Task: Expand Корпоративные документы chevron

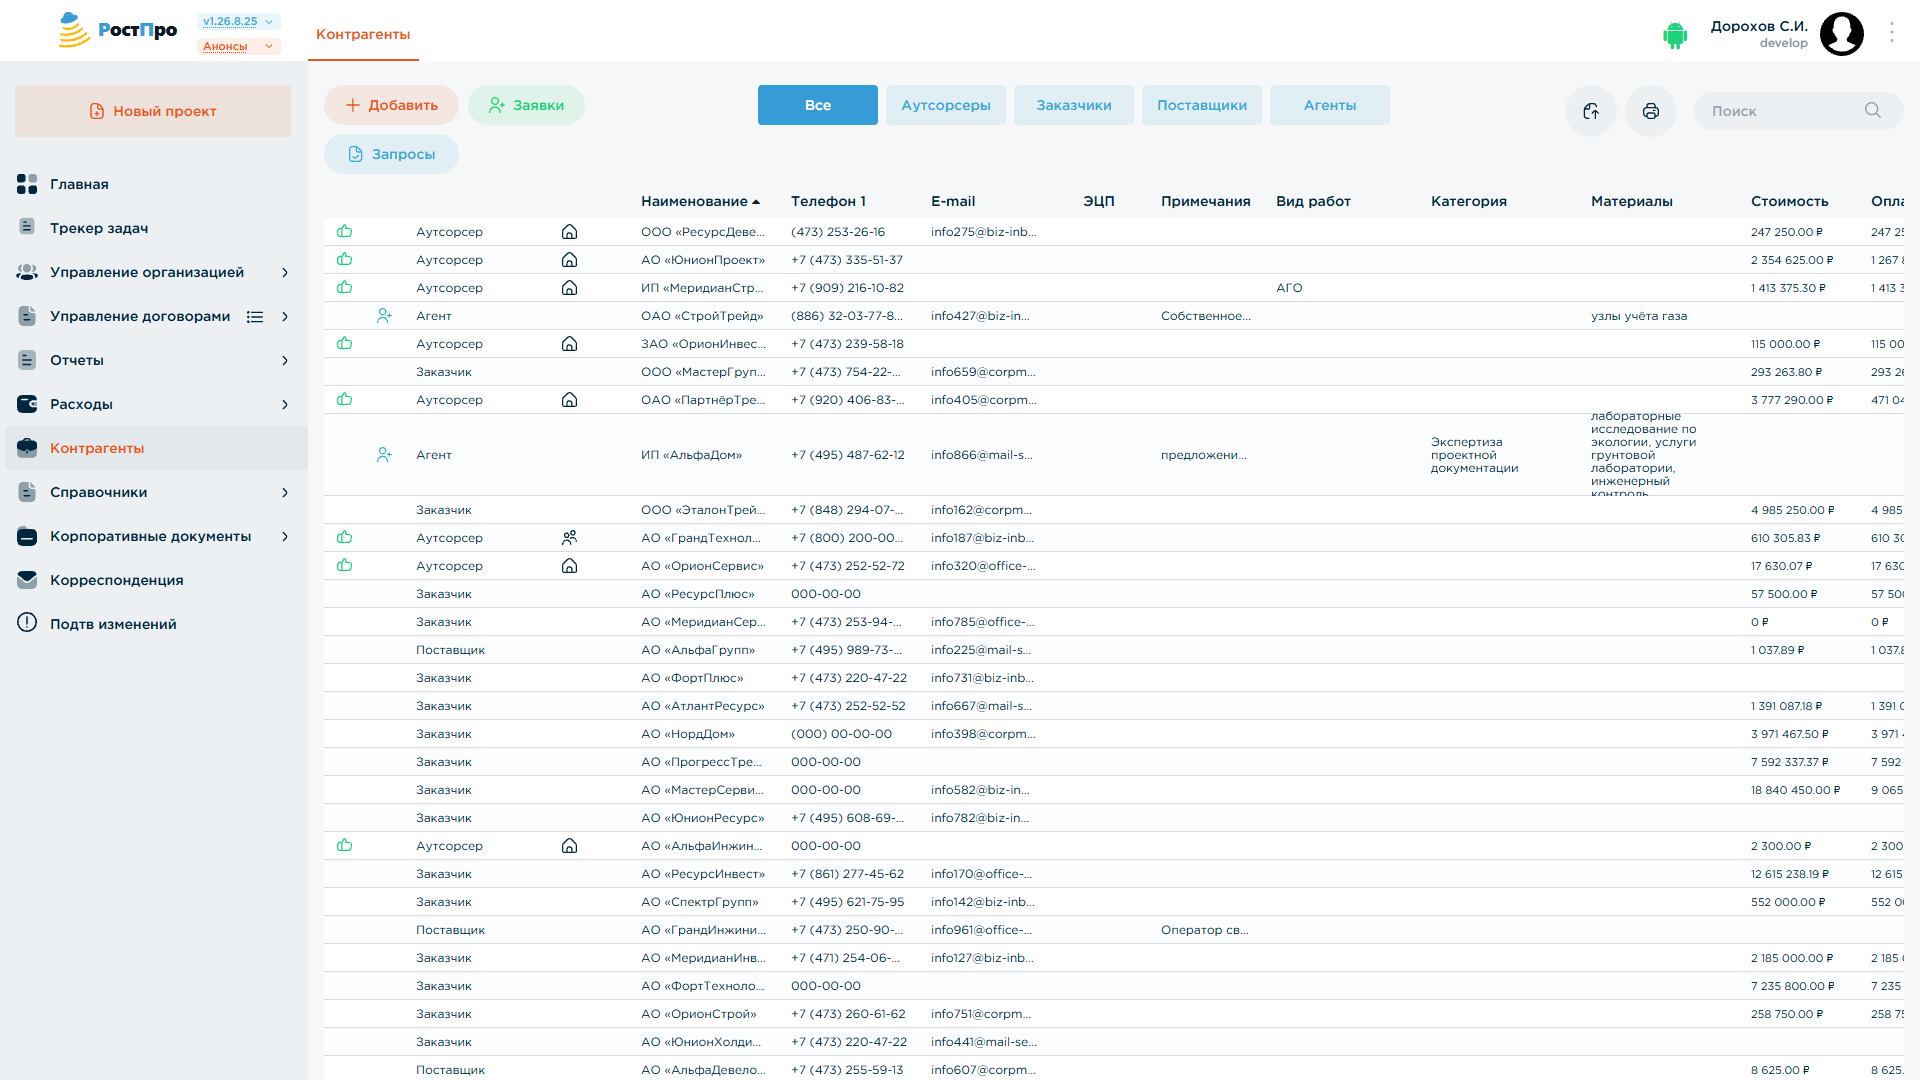Action: click(285, 536)
